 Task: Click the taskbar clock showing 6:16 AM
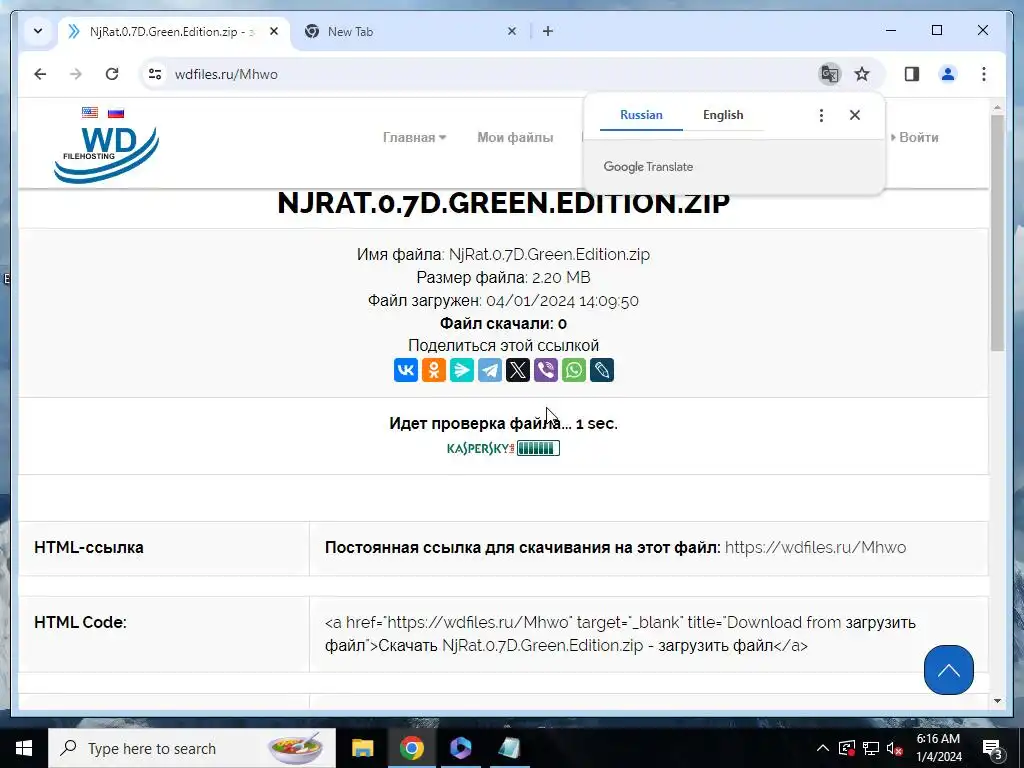pyautogui.click(x=938, y=748)
